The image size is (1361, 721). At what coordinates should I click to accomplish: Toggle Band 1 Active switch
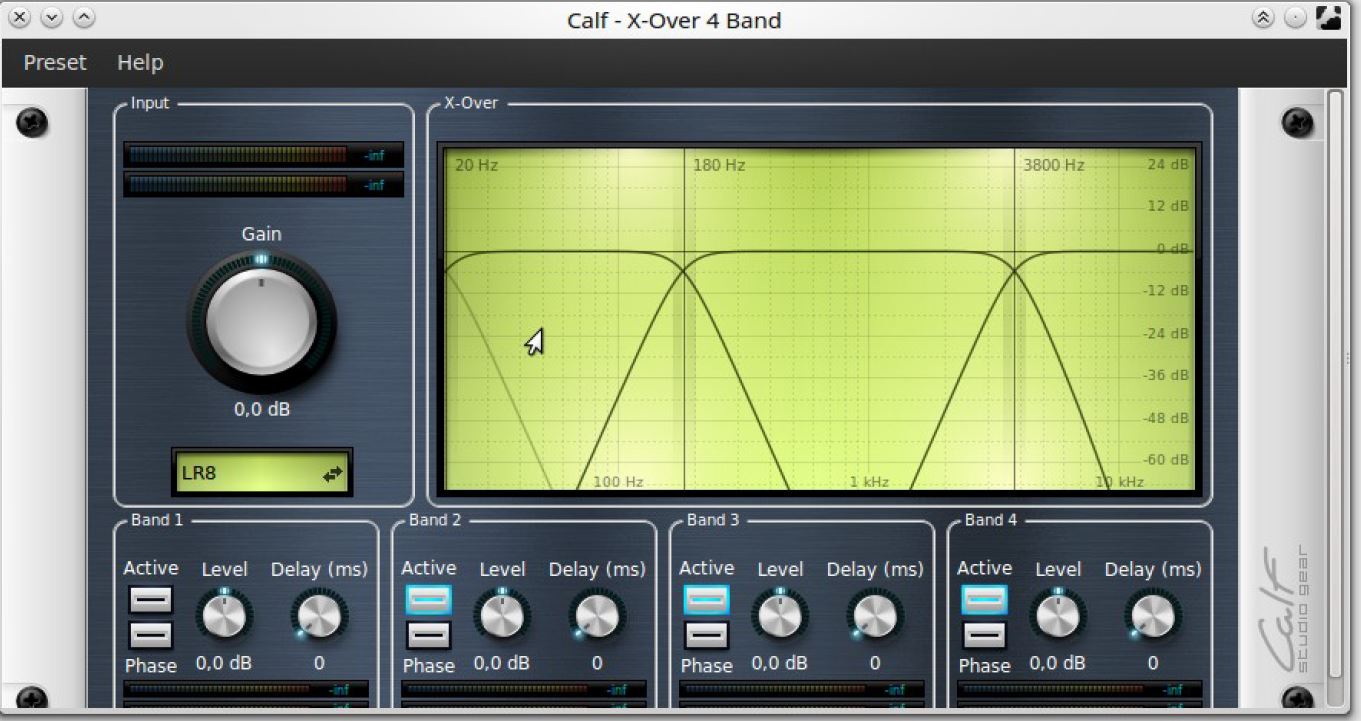(x=150, y=600)
